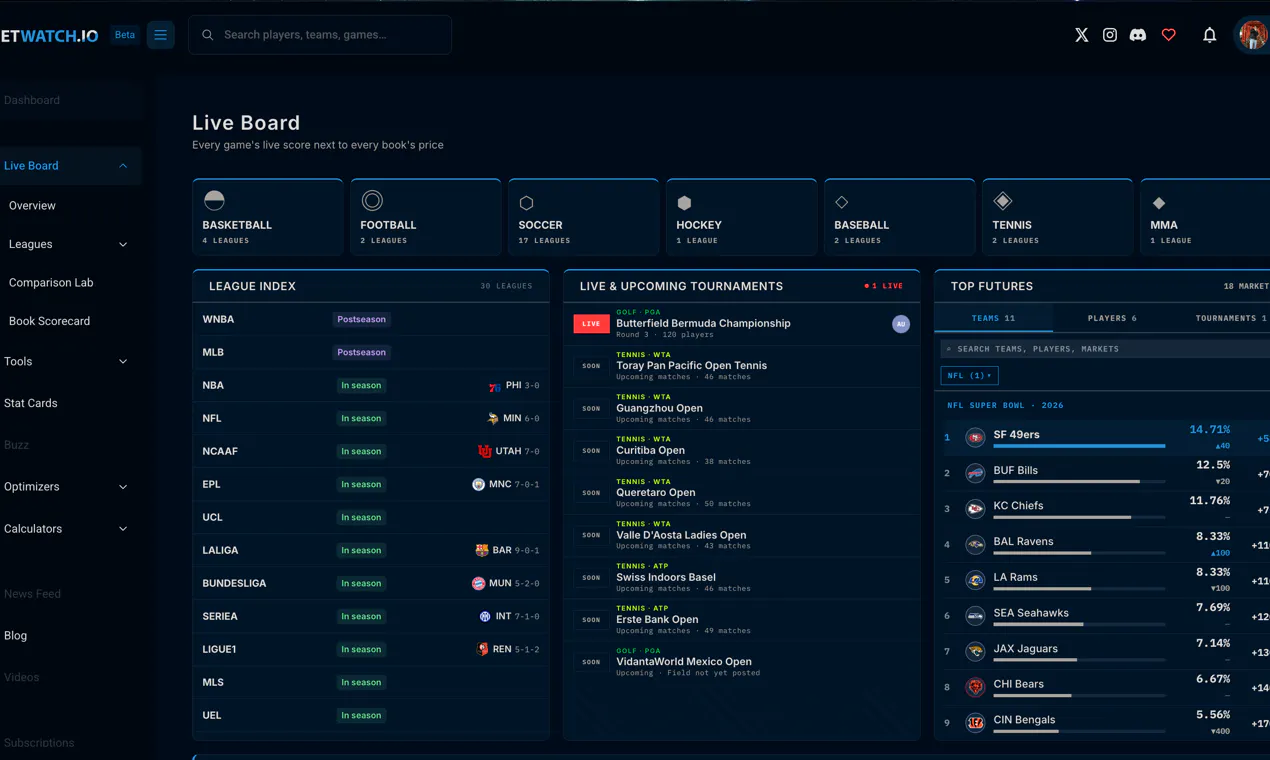
Task: Open the user profile avatar
Action: pos(1252,35)
